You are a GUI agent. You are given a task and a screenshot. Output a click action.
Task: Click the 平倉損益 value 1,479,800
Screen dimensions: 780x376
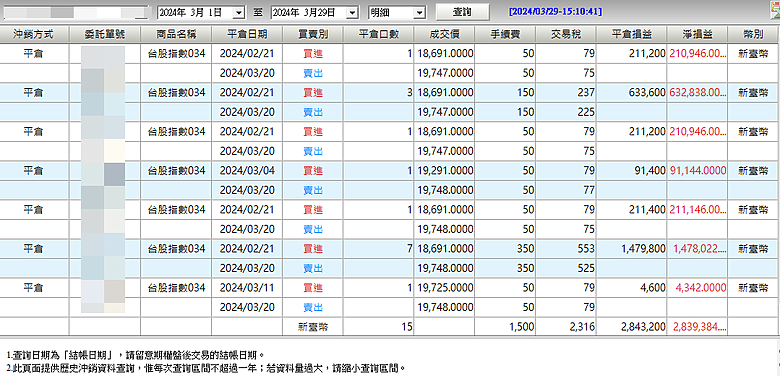[x=632, y=248]
